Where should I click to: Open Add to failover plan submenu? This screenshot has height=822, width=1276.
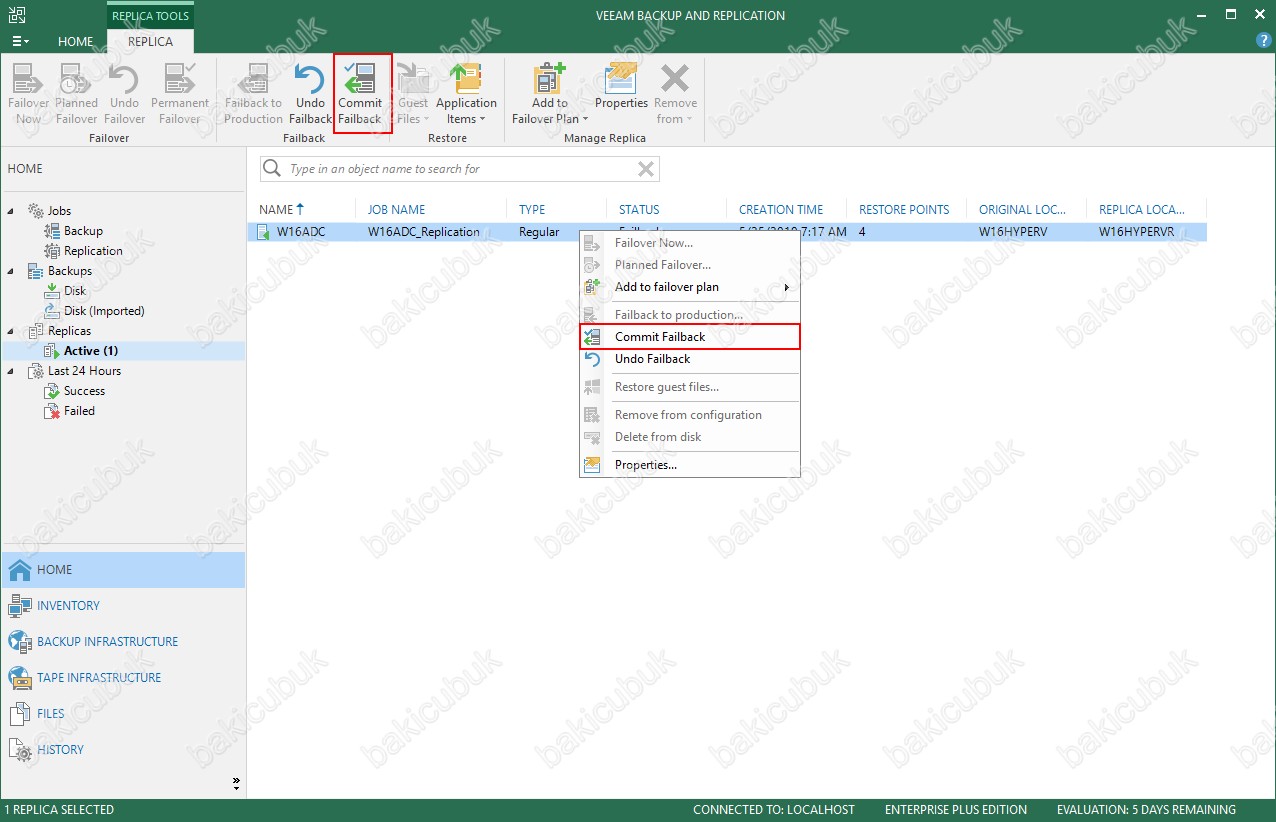[690, 287]
